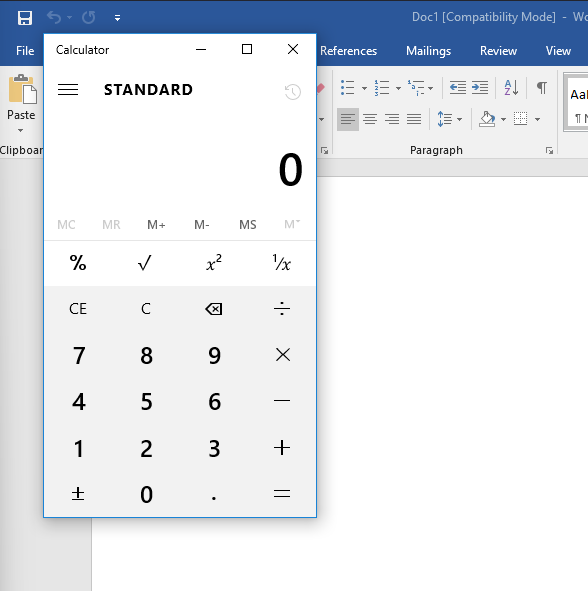Click the decimal point key
This screenshot has width=588, height=591.
point(214,498)
